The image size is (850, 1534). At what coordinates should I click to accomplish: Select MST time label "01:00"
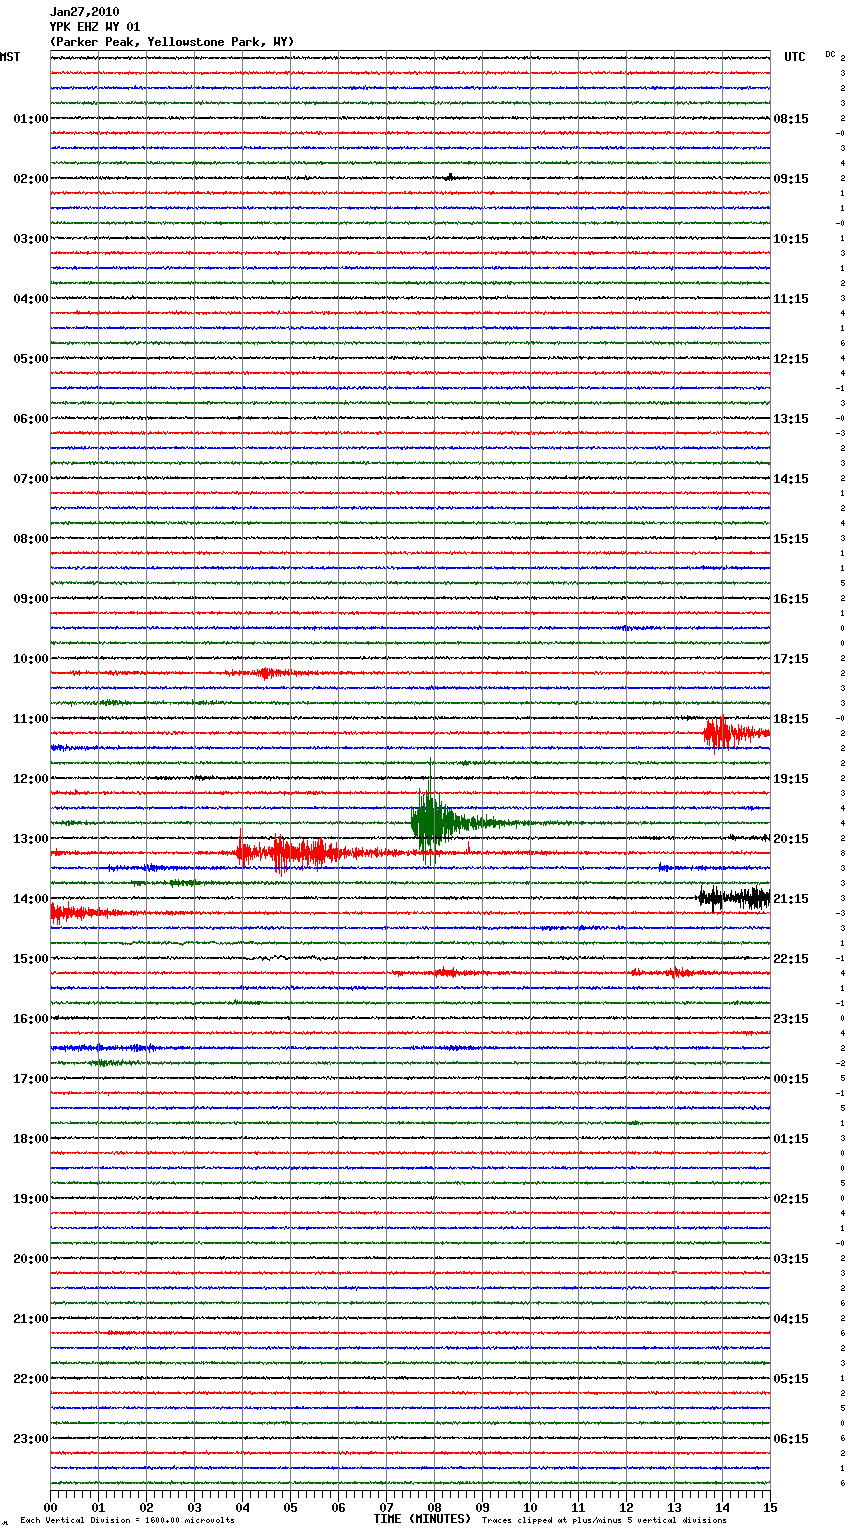click(31, 119)
